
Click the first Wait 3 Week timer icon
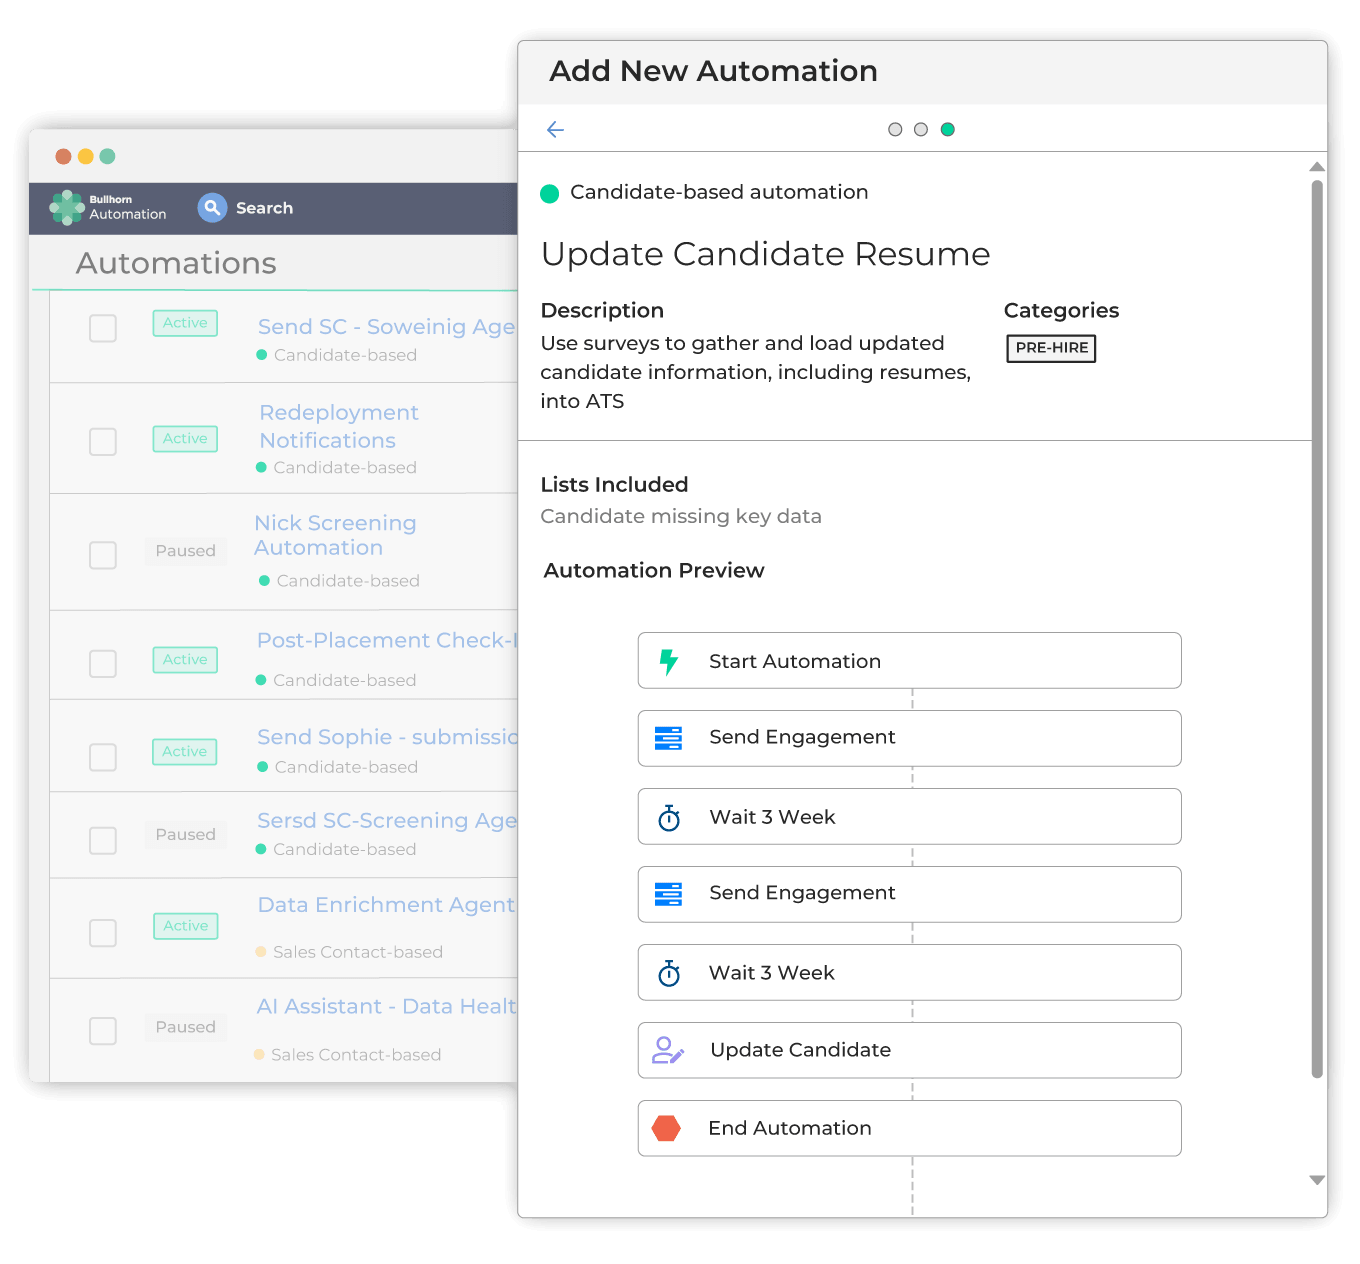pyautogui.click(x=669, y=818)
